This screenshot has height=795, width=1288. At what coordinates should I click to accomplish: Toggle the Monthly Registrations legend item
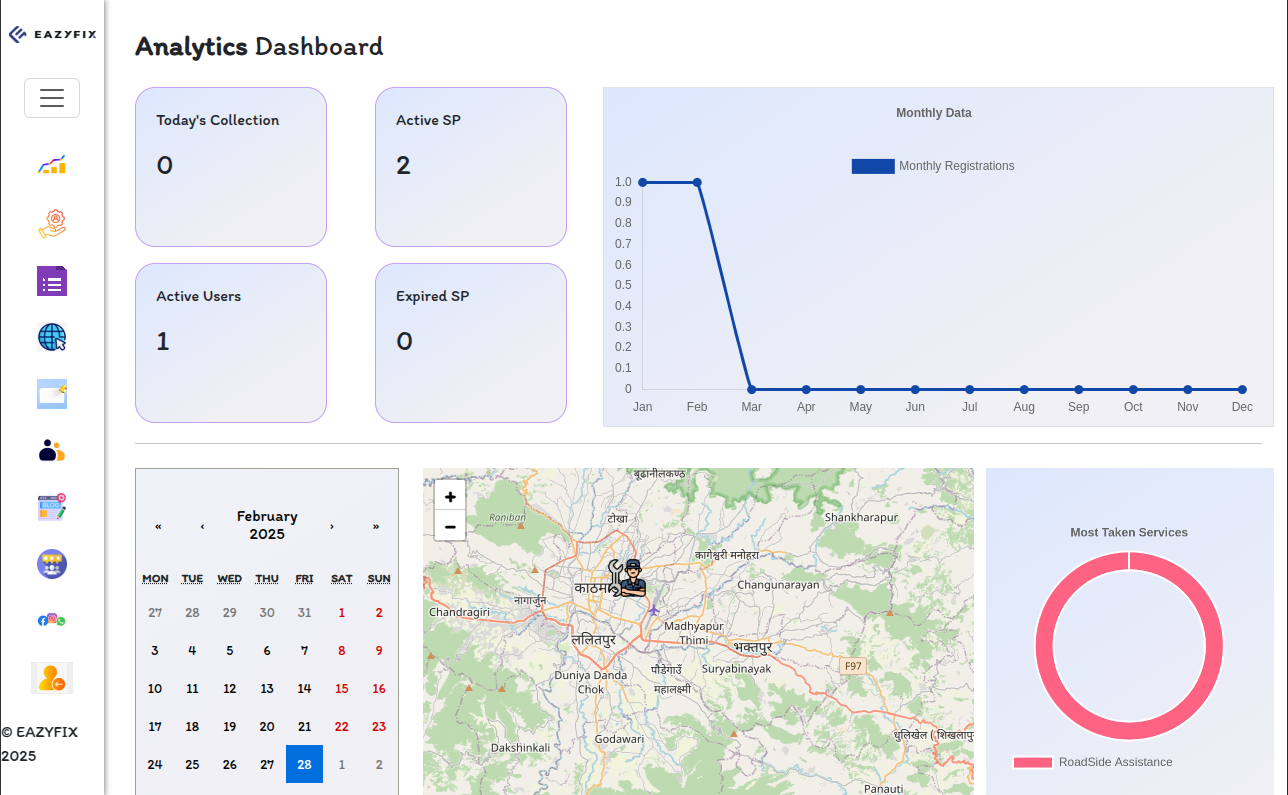(x=932, y=166)
